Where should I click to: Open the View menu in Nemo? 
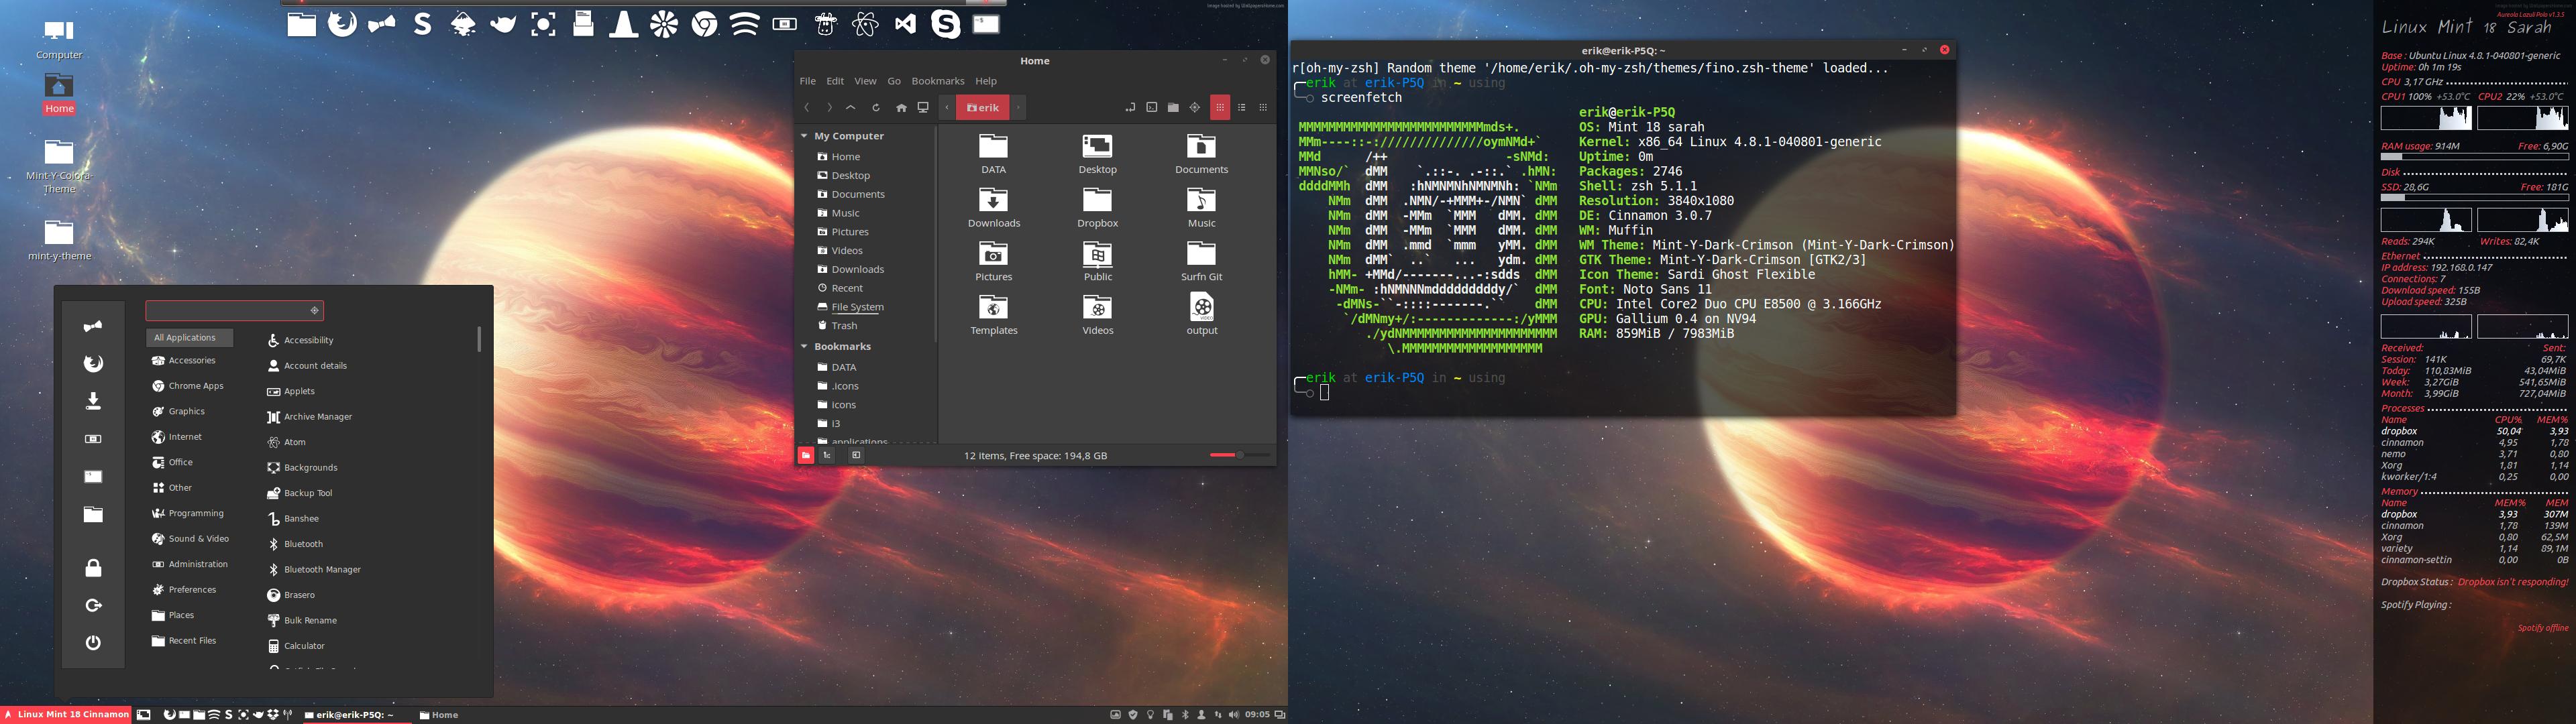click(866, 81)
